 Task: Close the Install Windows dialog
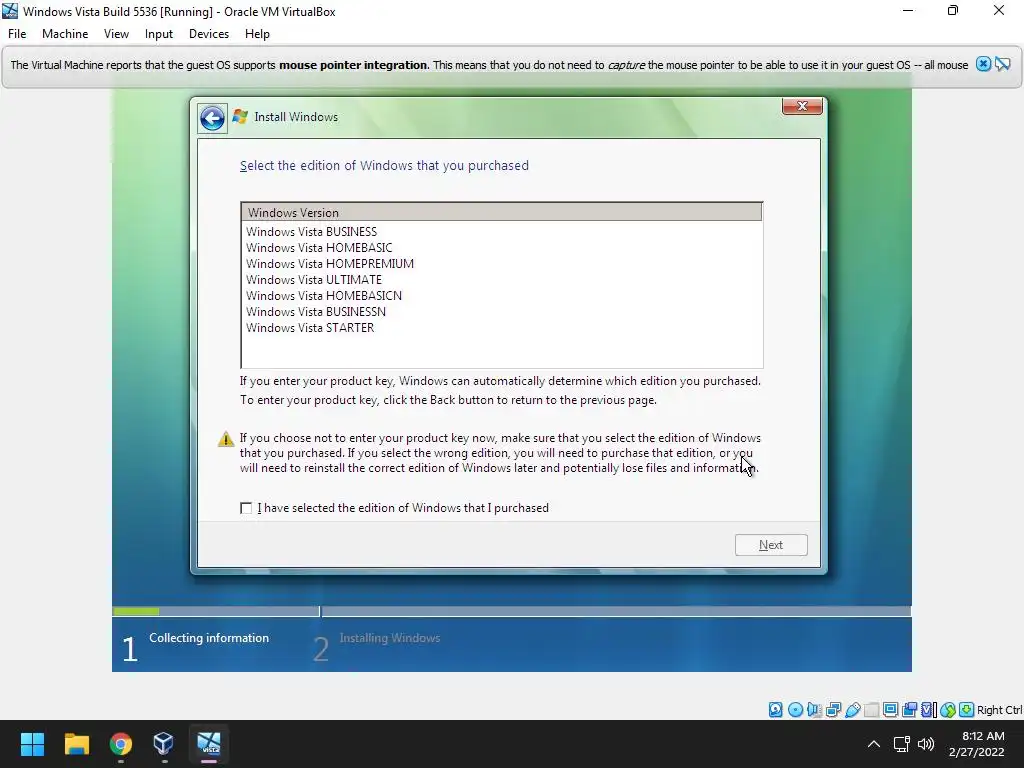point(802,106)
